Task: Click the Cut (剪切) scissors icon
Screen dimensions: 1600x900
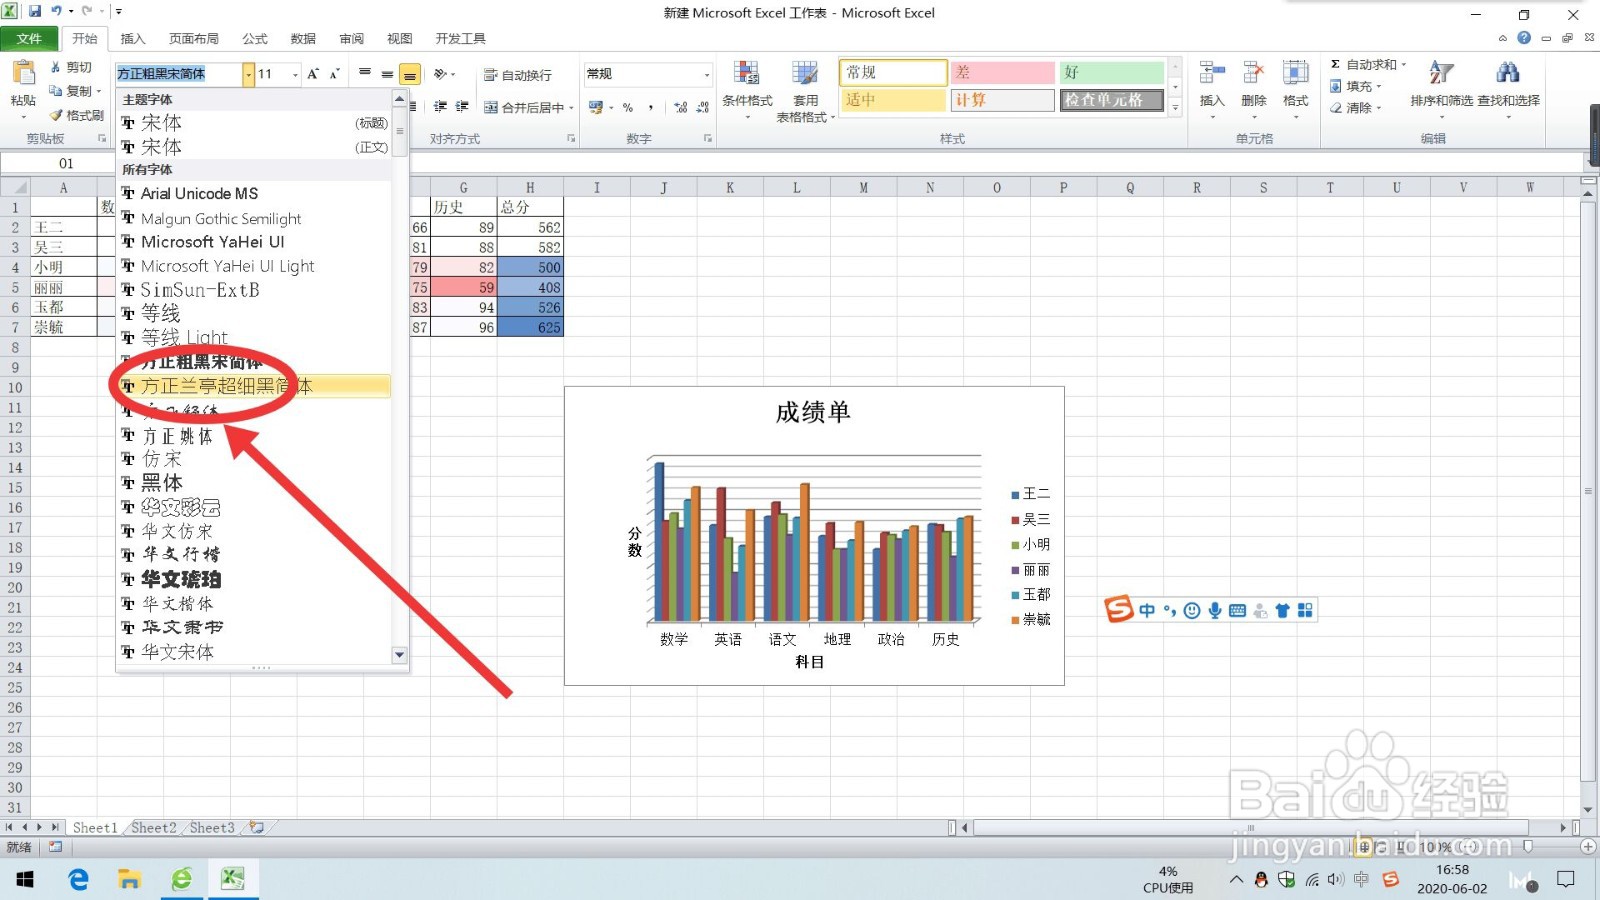Action: tap(56, 67)
